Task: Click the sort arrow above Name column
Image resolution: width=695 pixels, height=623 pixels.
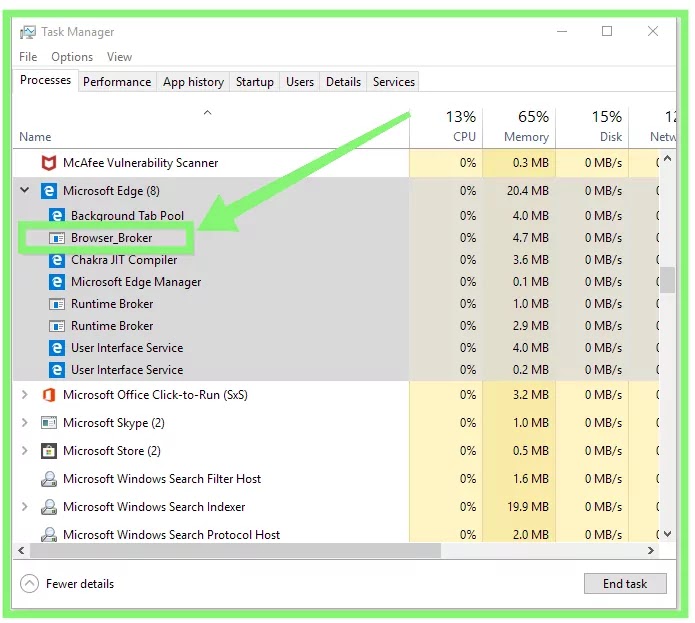Action: (x=207, y=113)
